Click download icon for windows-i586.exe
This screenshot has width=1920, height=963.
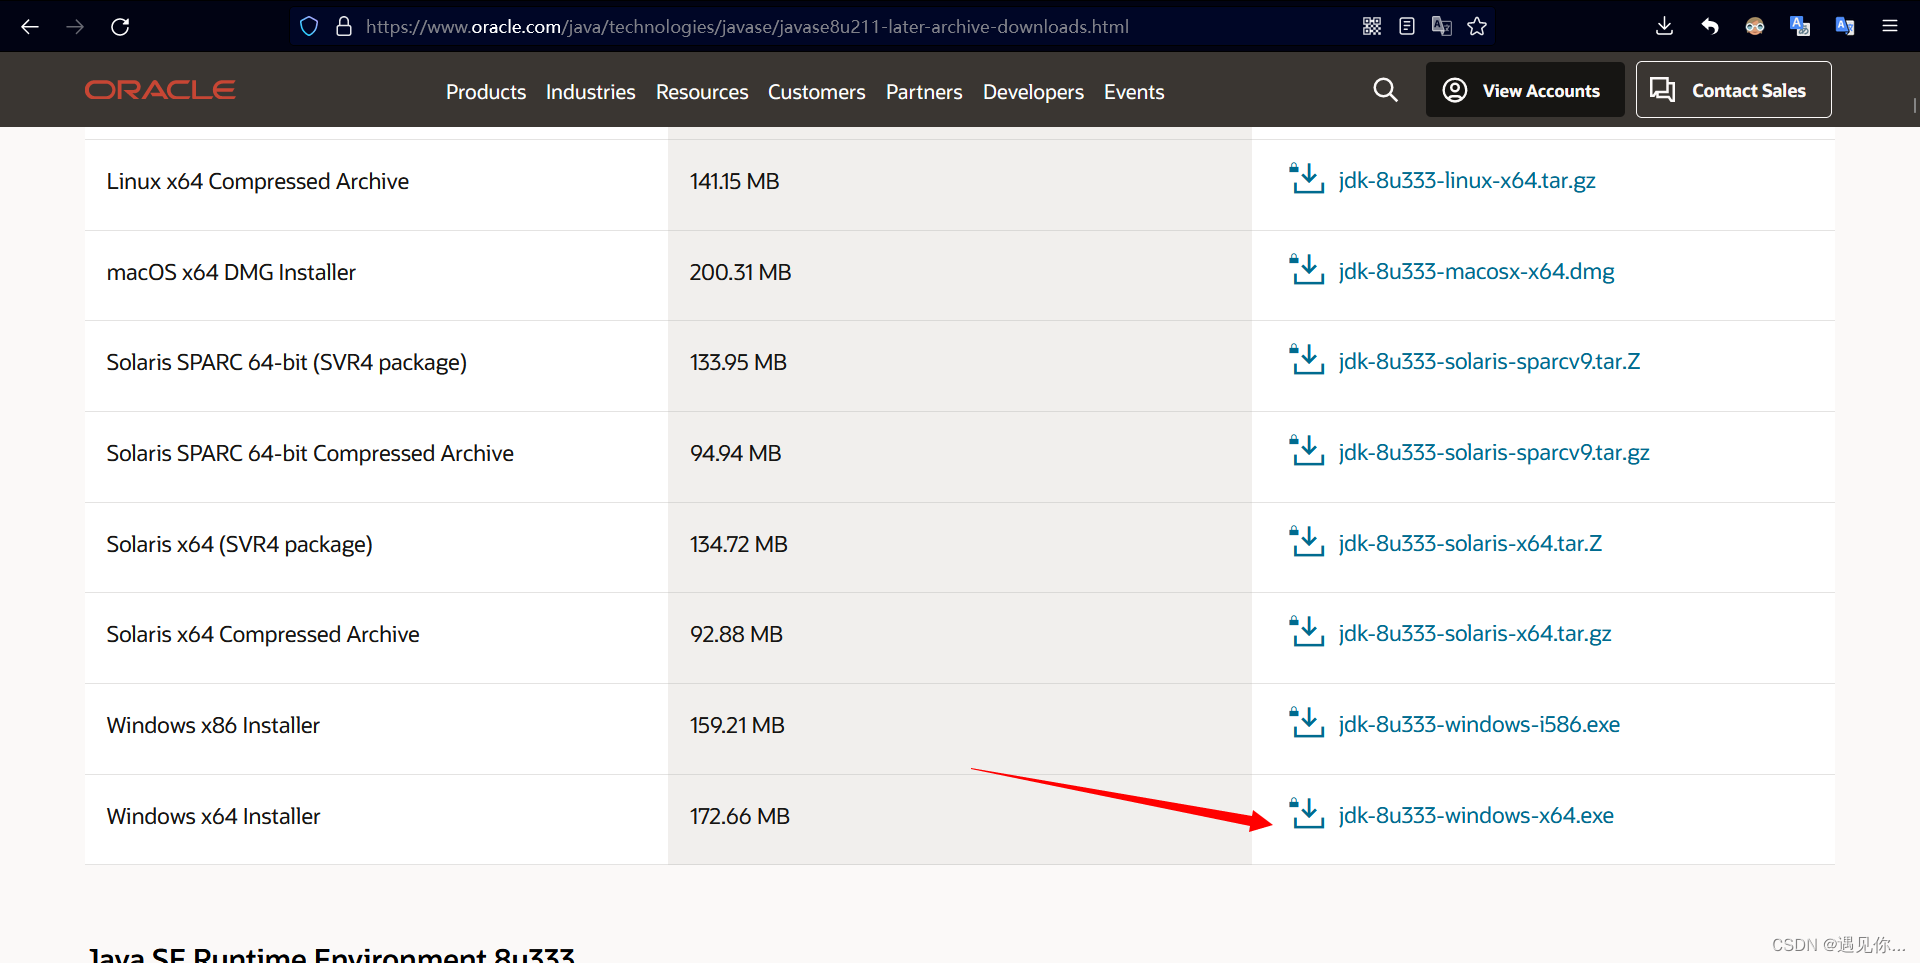(x=1307, y=724)
